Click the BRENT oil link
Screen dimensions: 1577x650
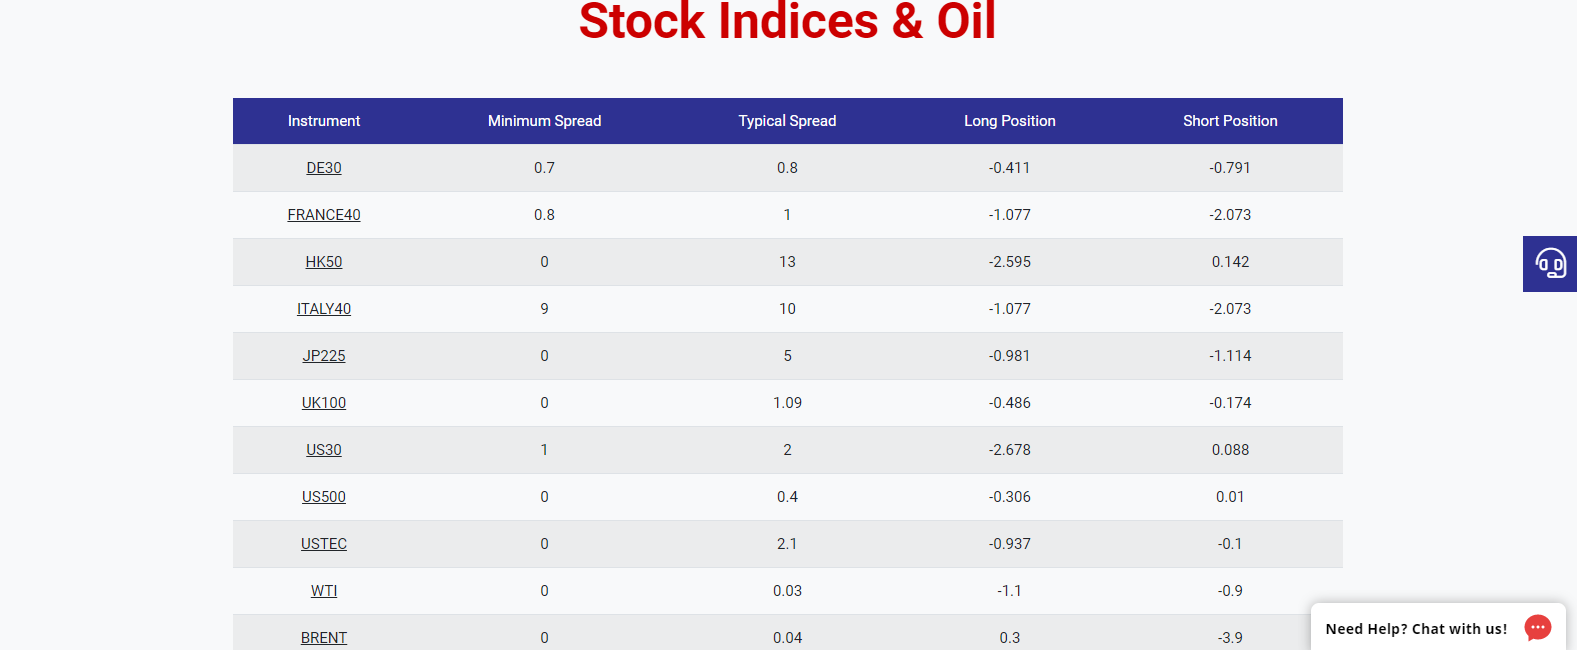point(324,638)
